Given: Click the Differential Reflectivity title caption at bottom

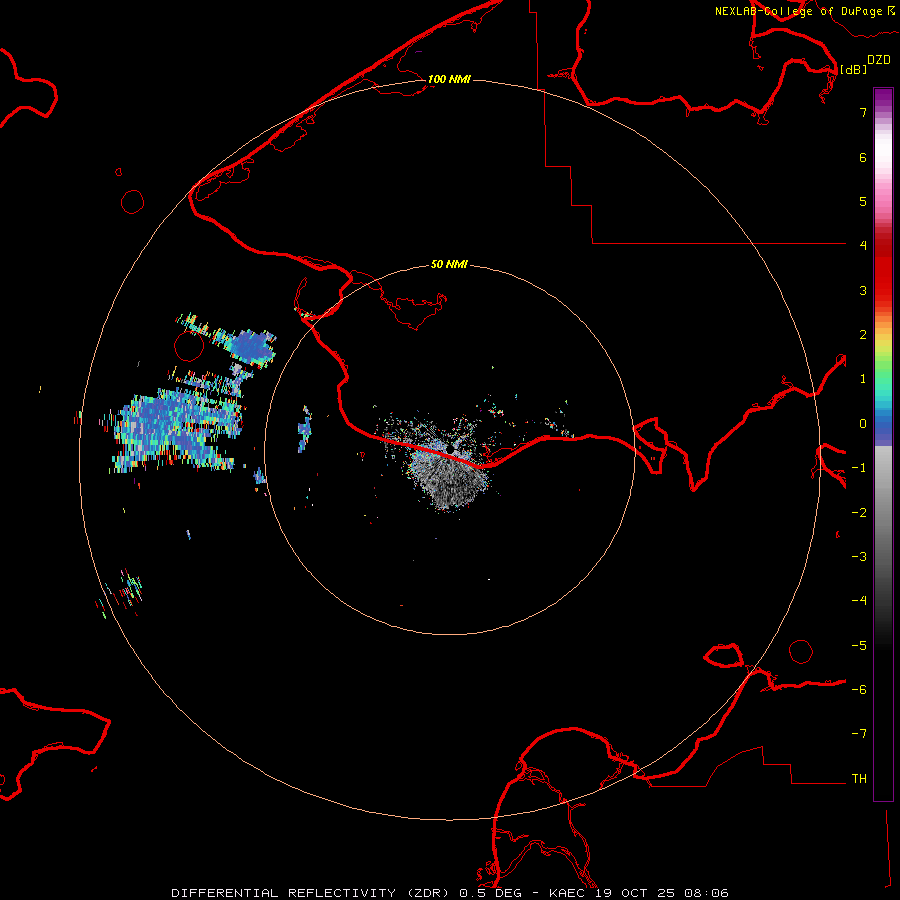Looking at the screenshot, I should pos(450,893).
